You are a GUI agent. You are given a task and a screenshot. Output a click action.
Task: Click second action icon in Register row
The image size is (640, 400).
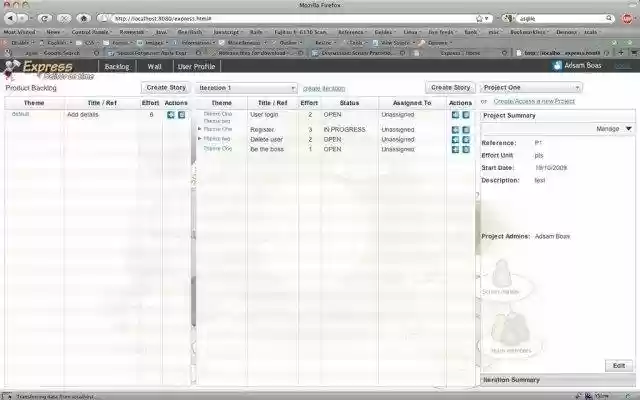pos(466,130)
